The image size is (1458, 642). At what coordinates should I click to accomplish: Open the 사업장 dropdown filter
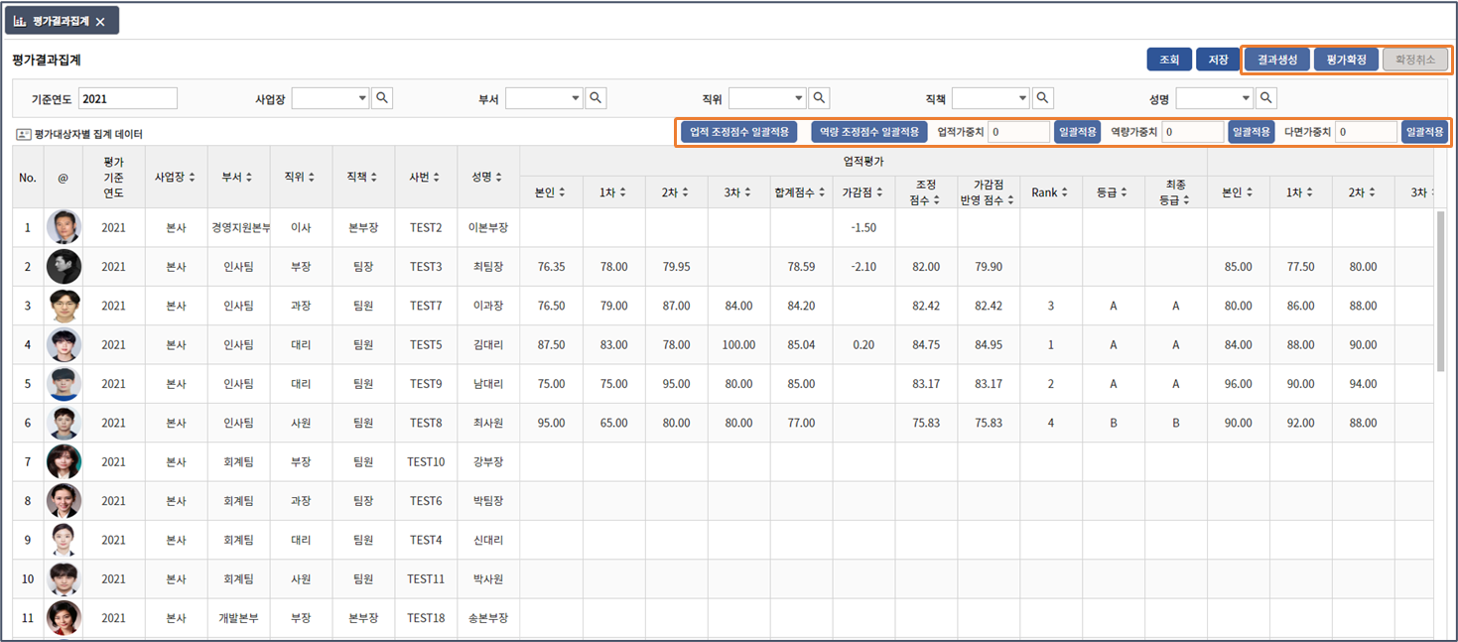[x=330, y=98]
